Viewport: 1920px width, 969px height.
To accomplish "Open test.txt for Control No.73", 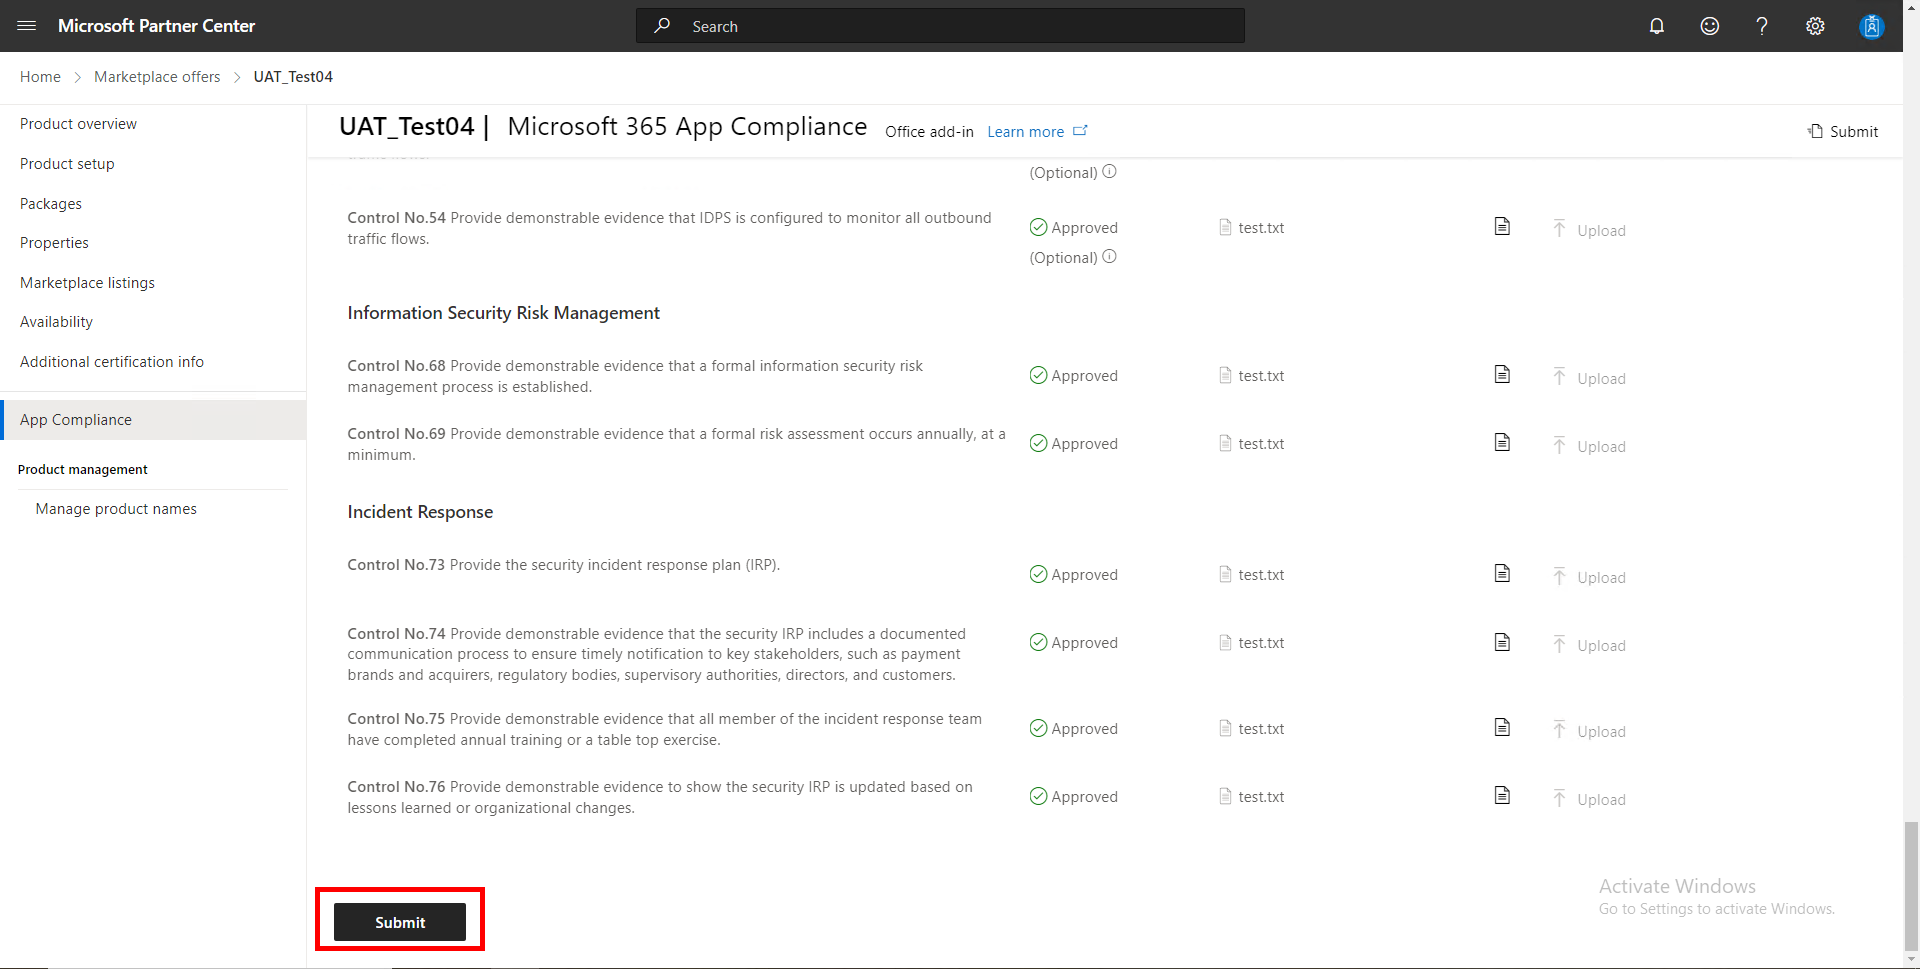I will pos(1252,575).
